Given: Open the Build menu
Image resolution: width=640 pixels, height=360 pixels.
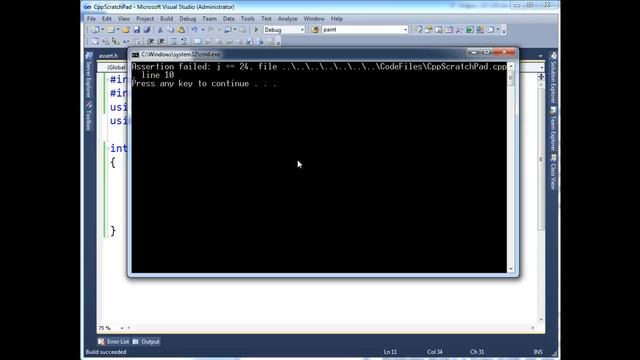Looking at the screenshot, I should click(x=166, y=19).
